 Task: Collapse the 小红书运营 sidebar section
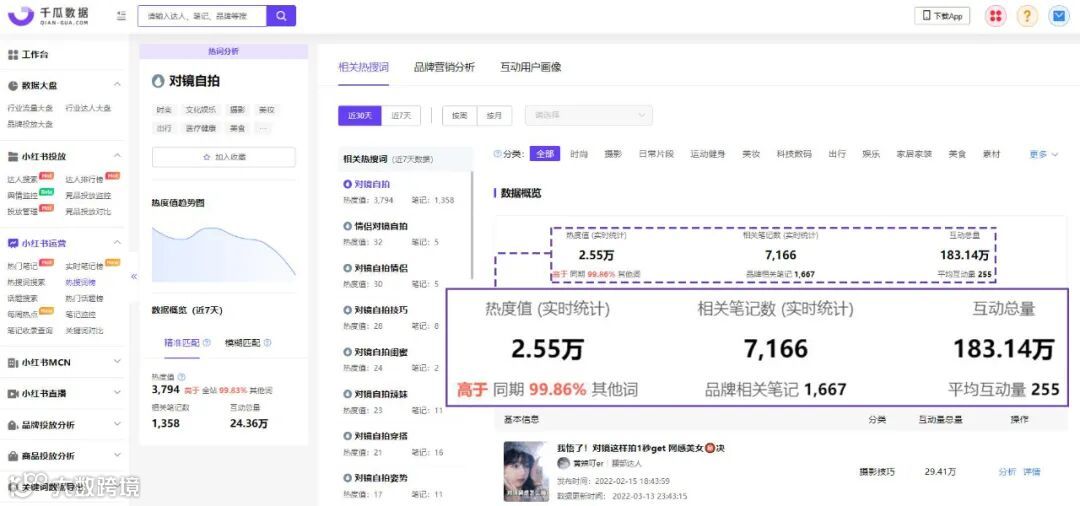pos(117,242)
